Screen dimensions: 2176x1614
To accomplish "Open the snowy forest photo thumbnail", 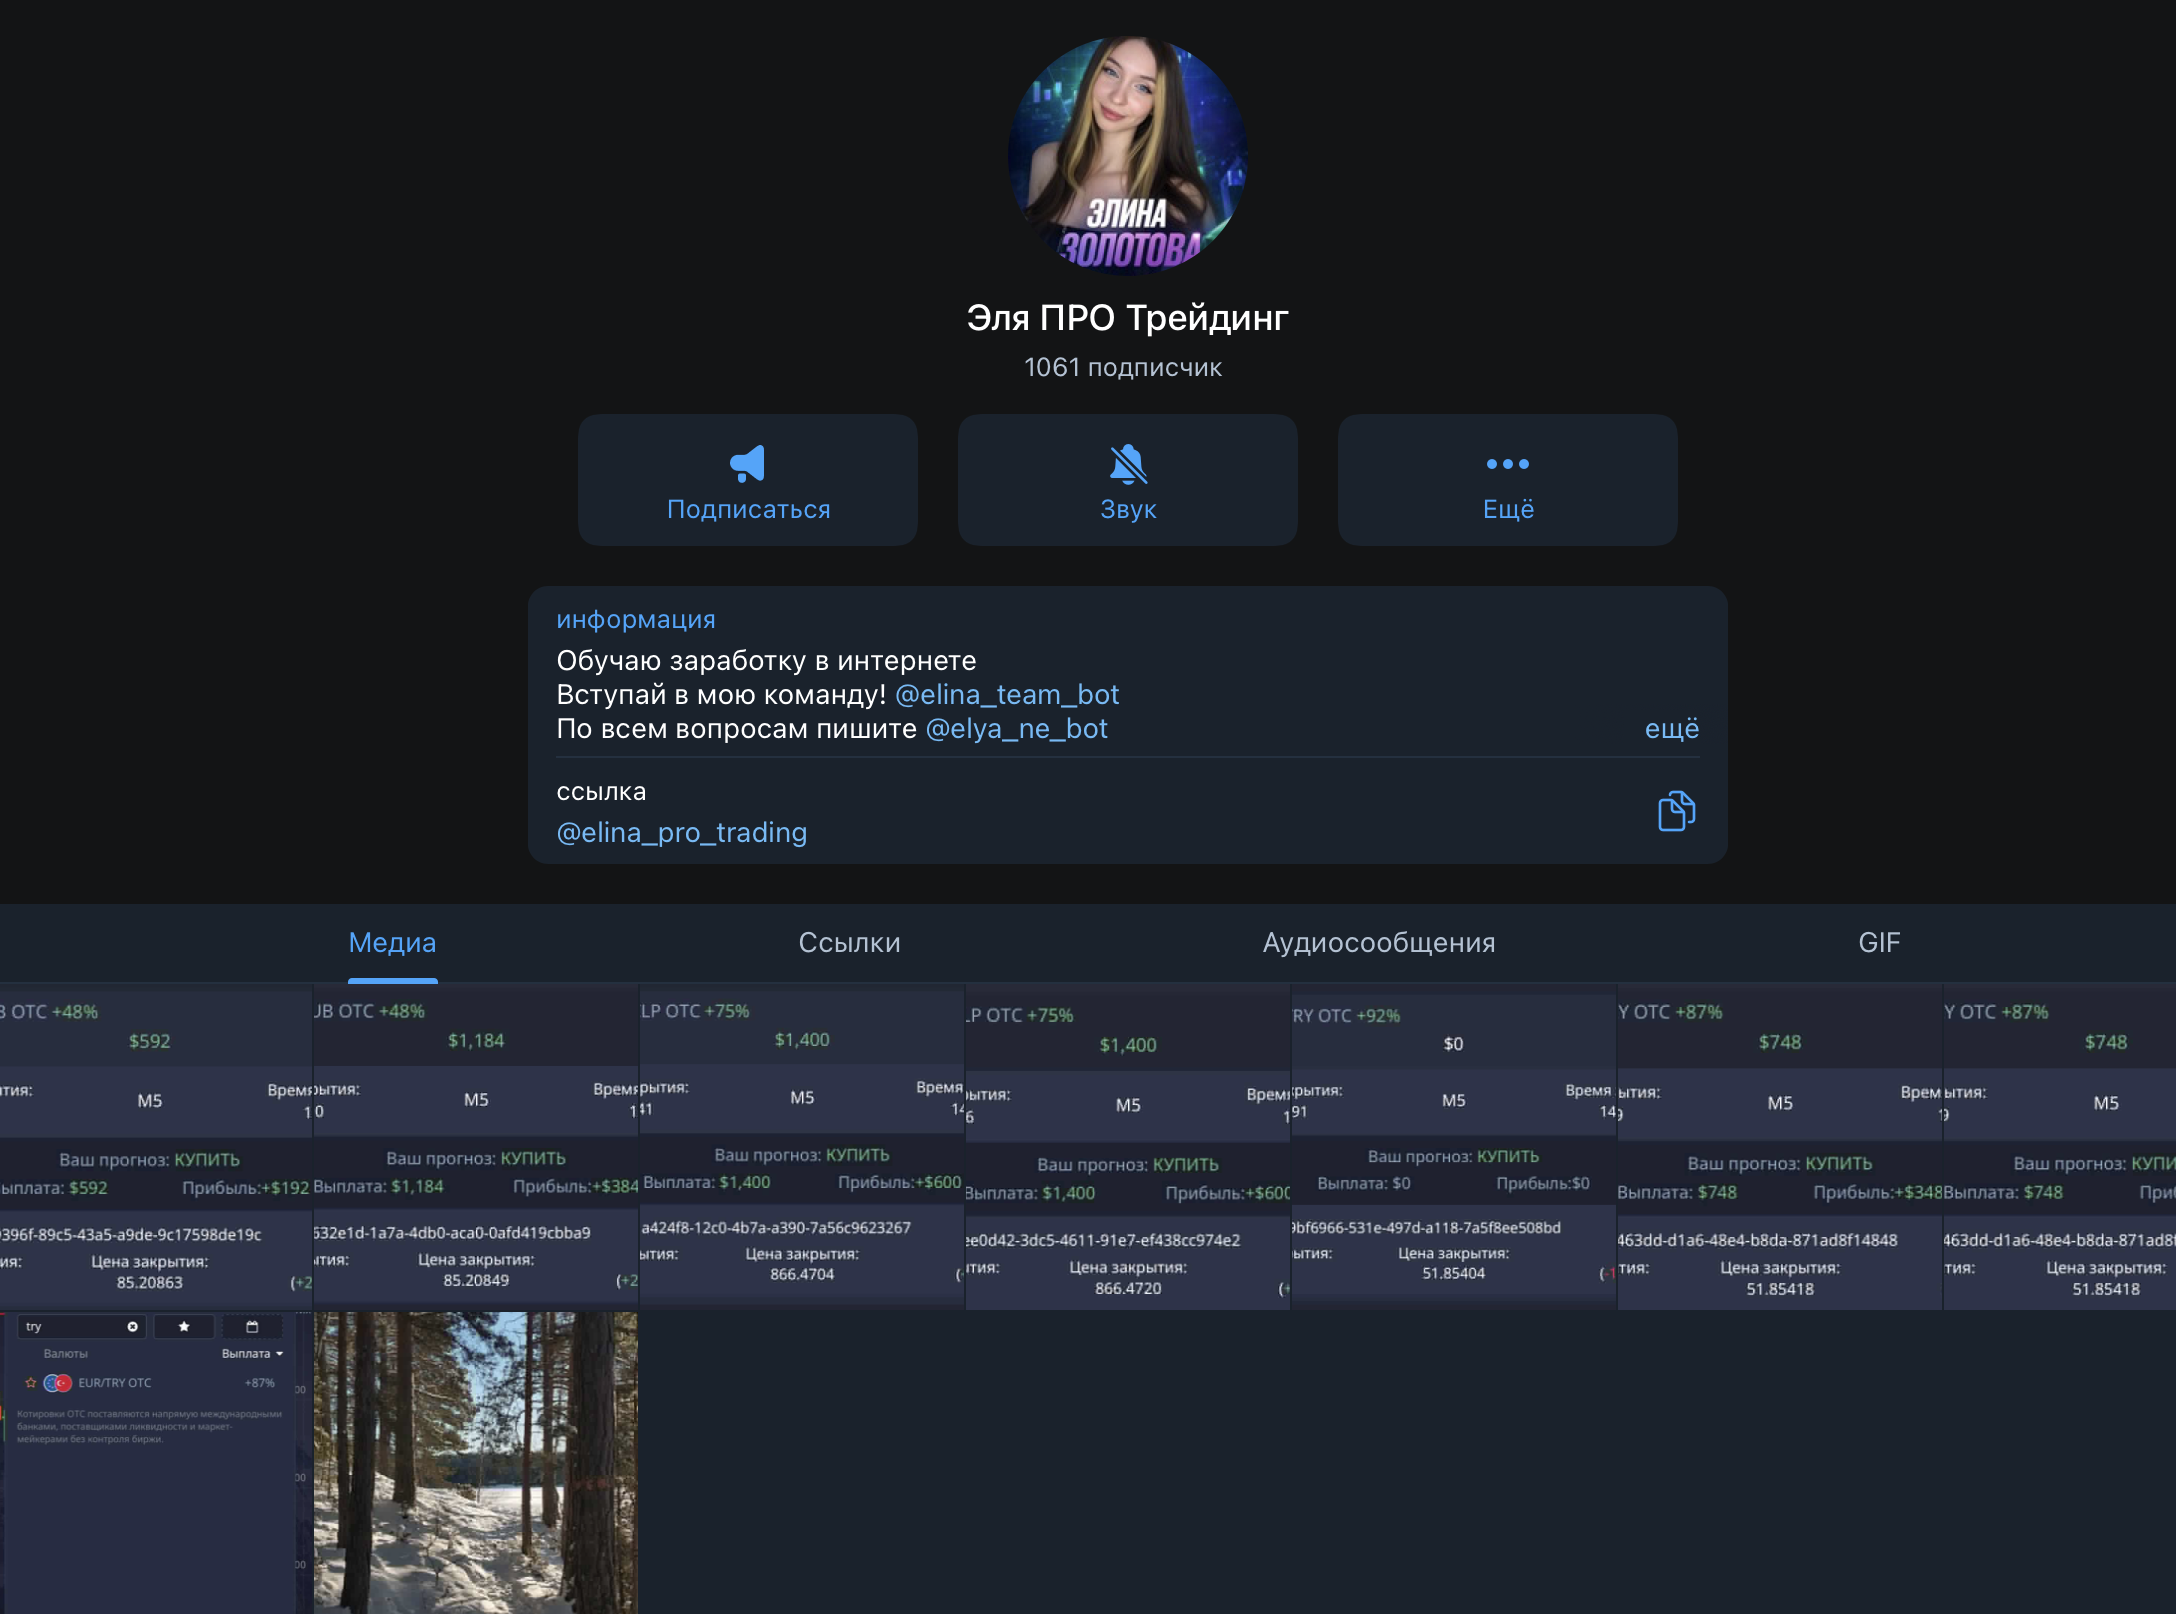I will tap(475, 1462).
